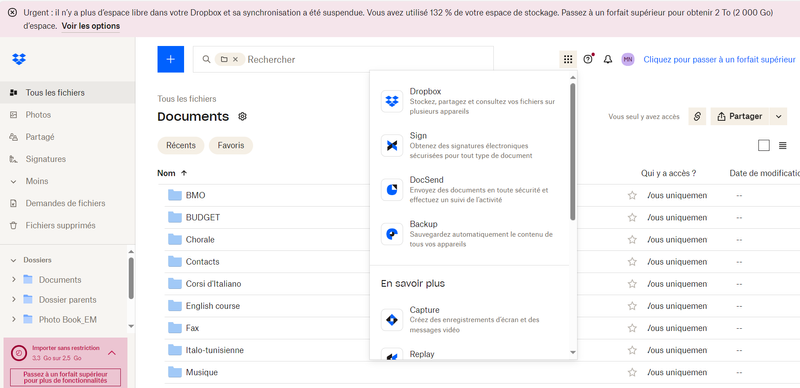Open the Fax folder

192,328
